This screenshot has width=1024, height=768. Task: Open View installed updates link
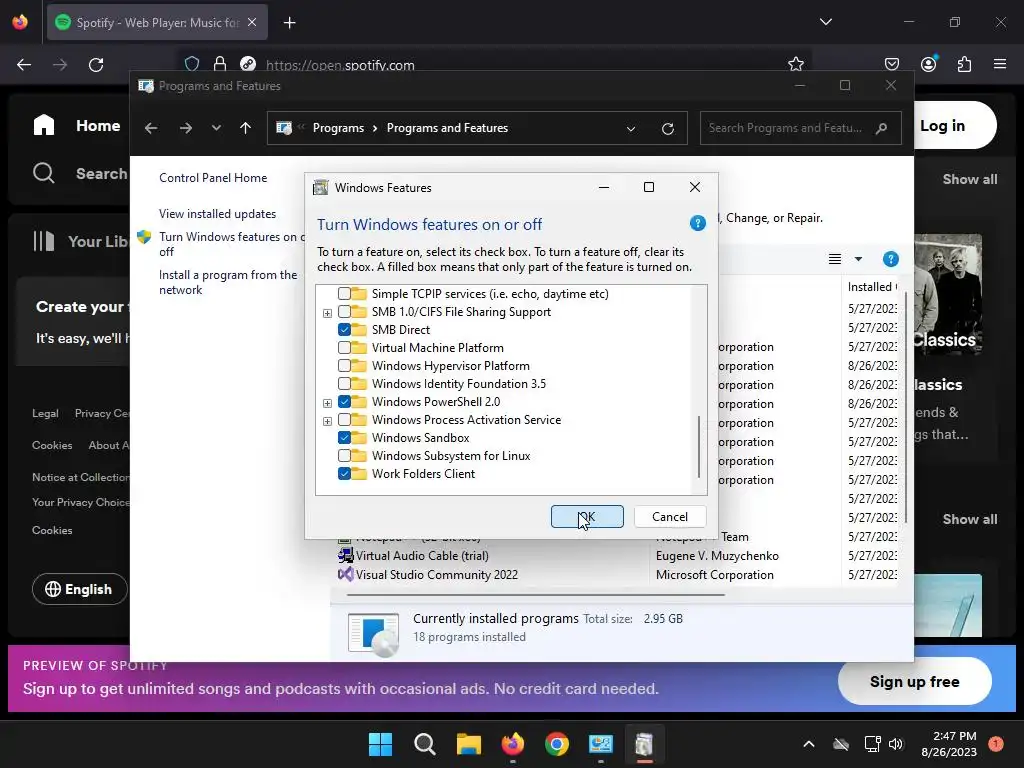pyautogui.click(x=217, y=214)
